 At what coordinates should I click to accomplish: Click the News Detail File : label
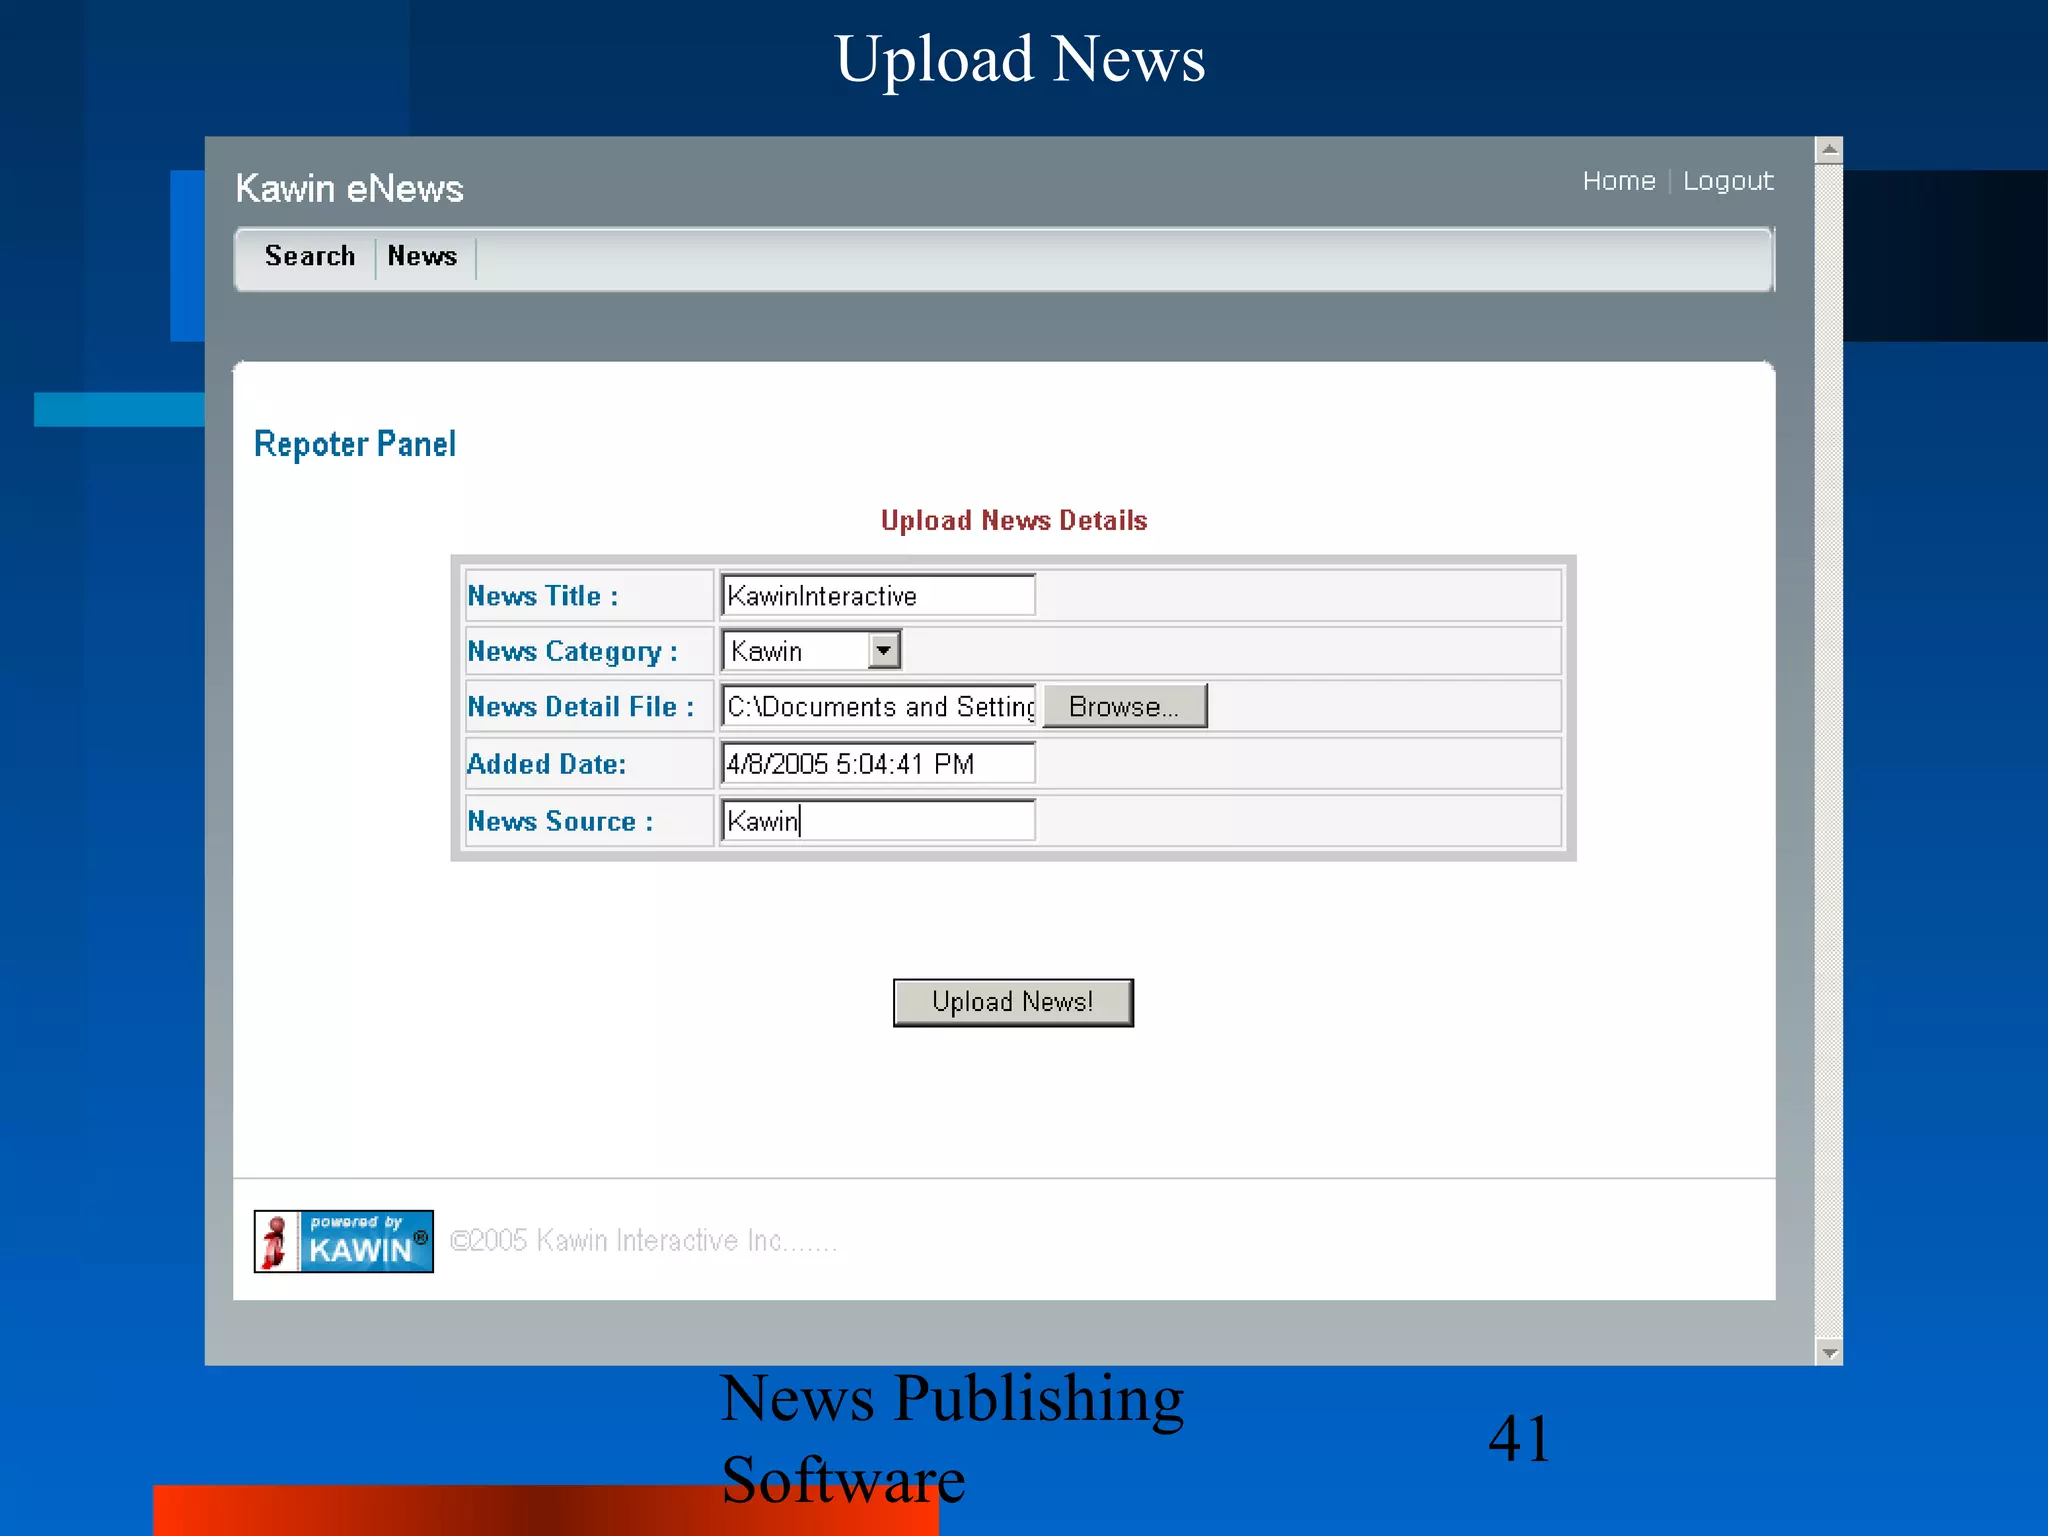click(x=581, y=707)
